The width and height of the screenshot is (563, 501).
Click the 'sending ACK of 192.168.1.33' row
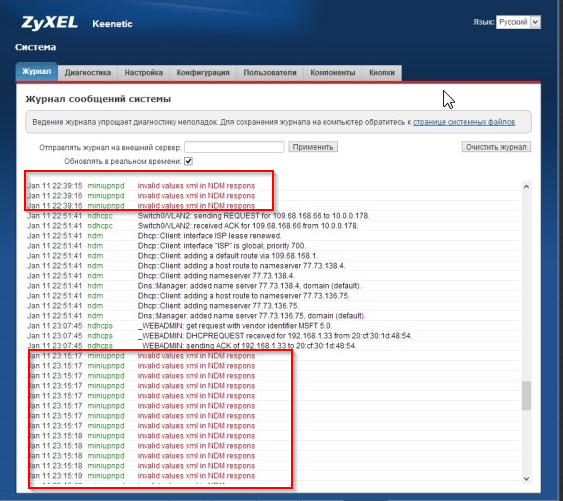click(273, 346)
